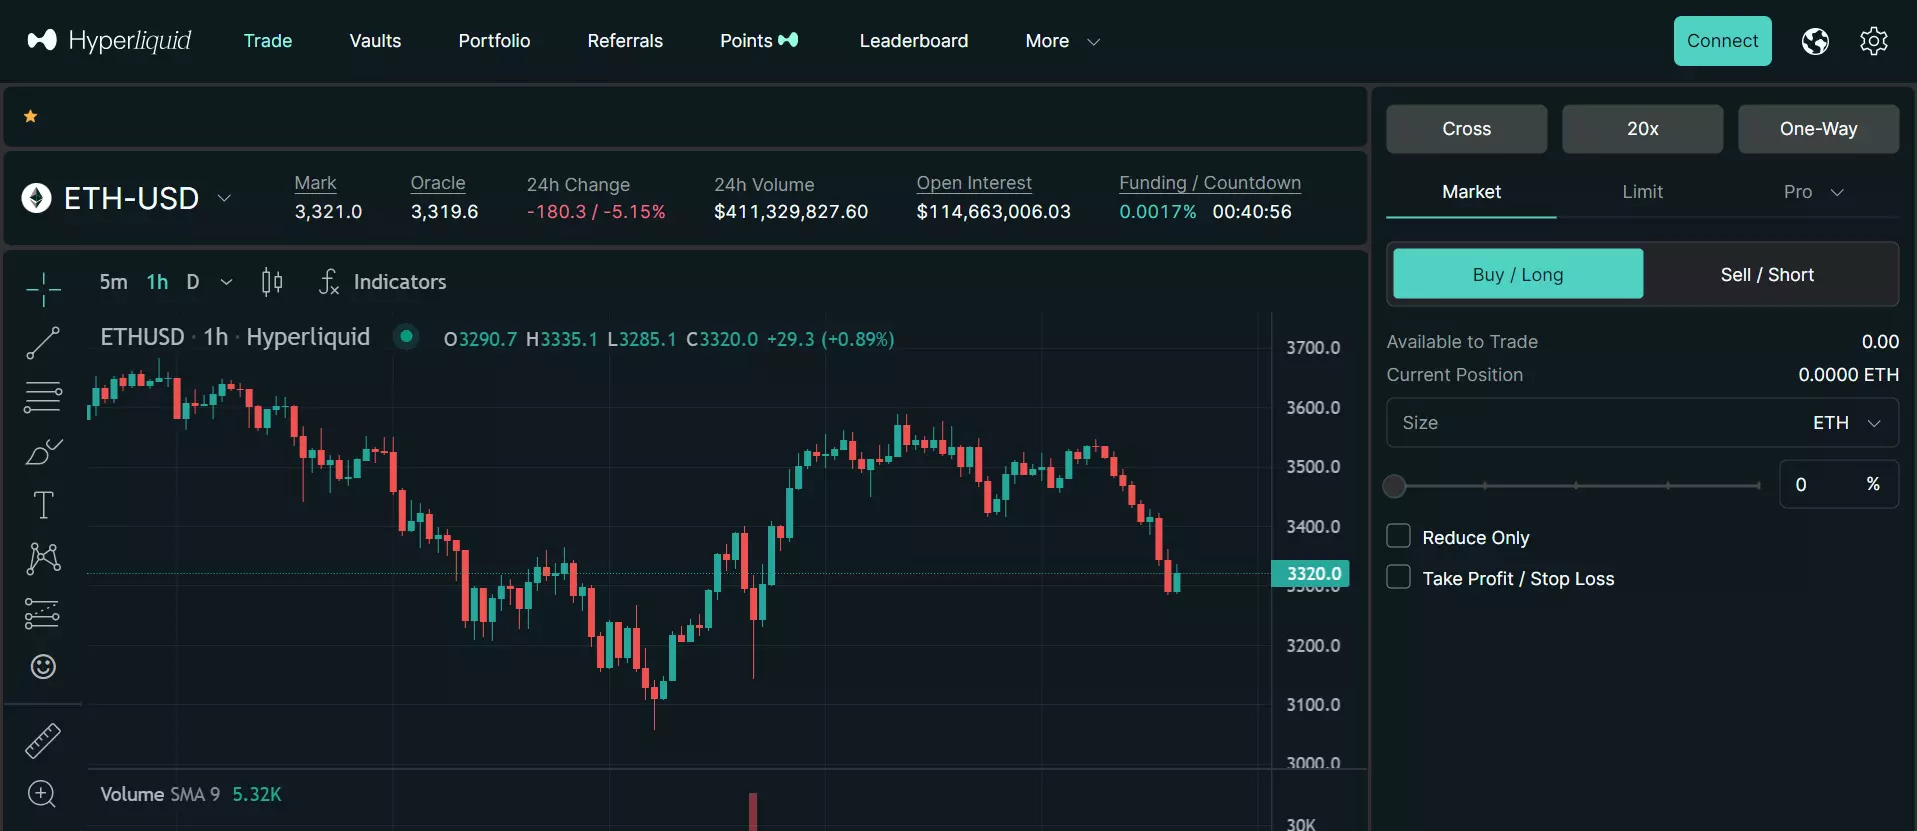Select the crosshair cursor tool
The width and height of the screenshot is (1917, 831).
(43, 289)
